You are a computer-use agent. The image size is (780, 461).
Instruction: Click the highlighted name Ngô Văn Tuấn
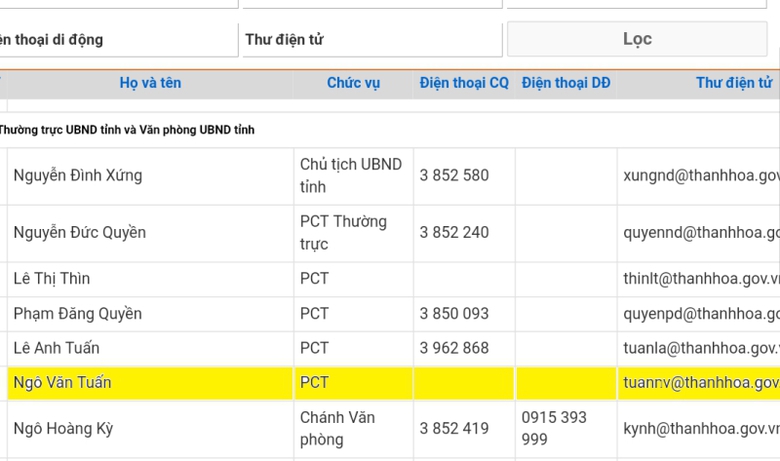62,383
